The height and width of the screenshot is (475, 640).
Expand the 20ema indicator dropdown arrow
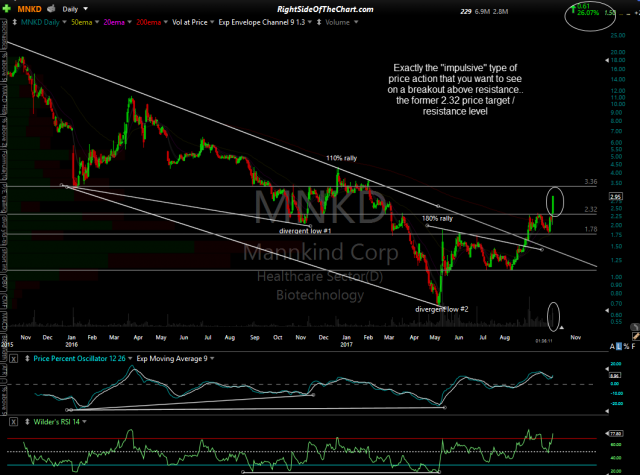click(x=129, y=22)
